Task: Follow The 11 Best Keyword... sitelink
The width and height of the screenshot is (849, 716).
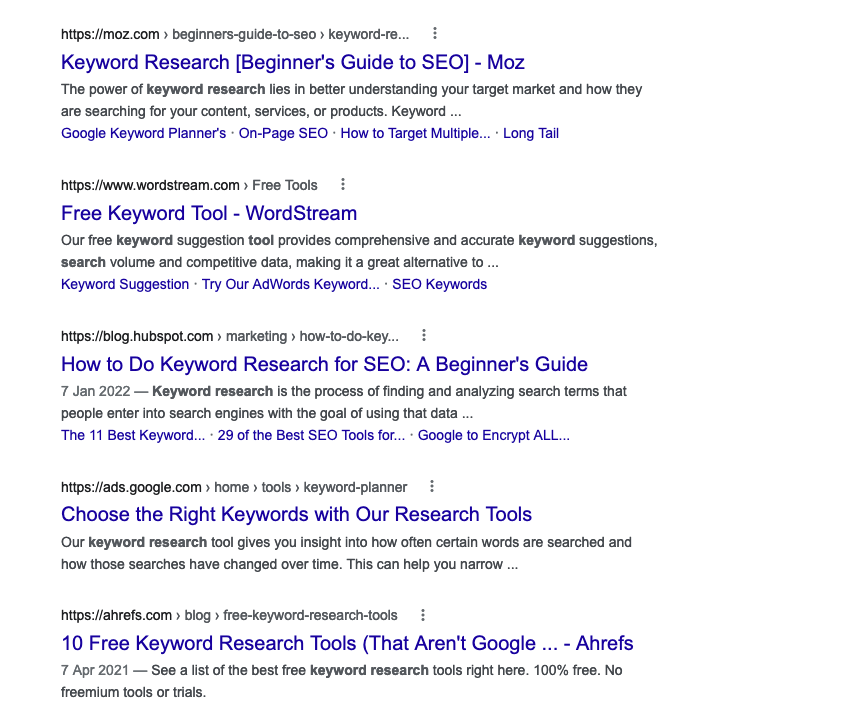Action: 133,435
